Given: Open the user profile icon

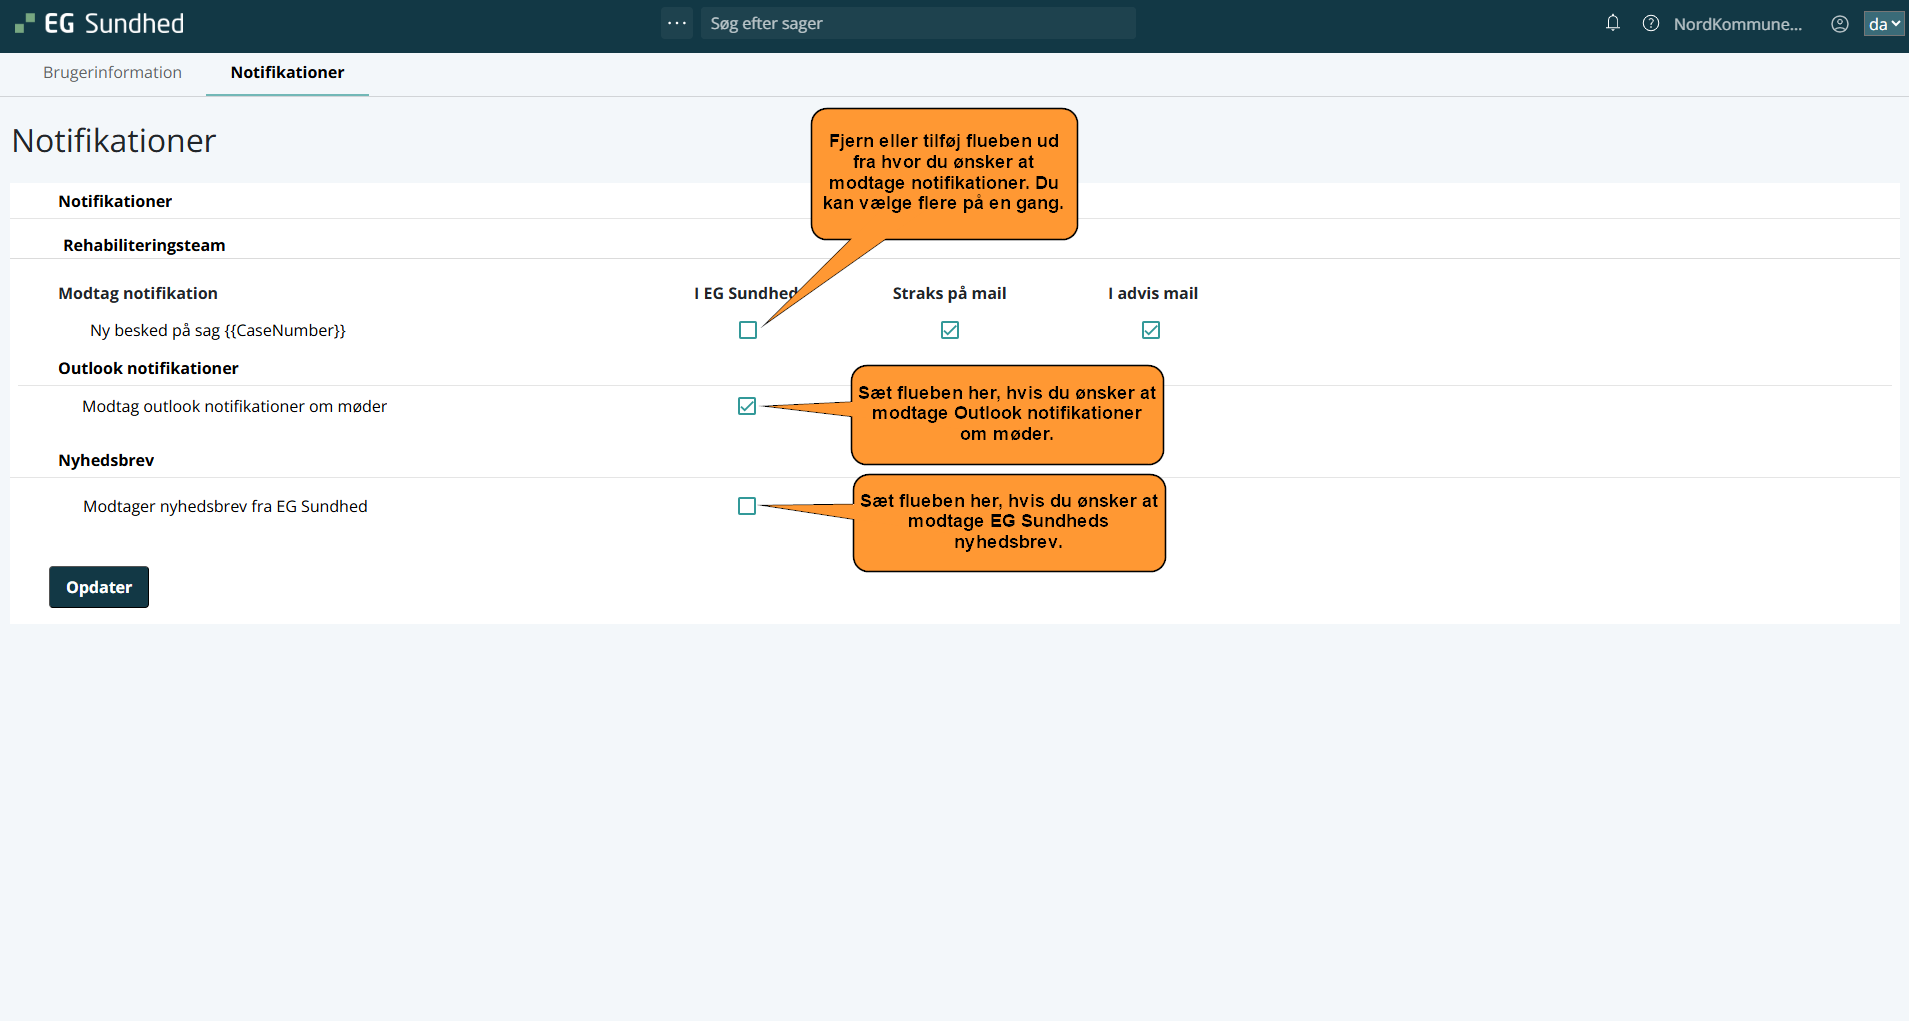Looking at the screenshot, I should pos(1840,24).
